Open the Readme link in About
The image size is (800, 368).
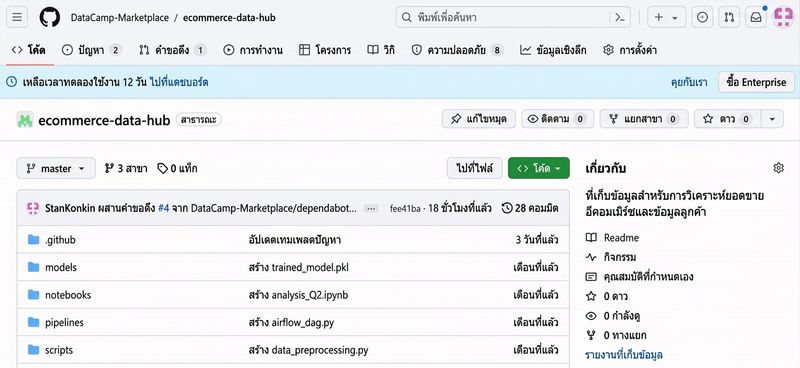(x=613, y=238)
